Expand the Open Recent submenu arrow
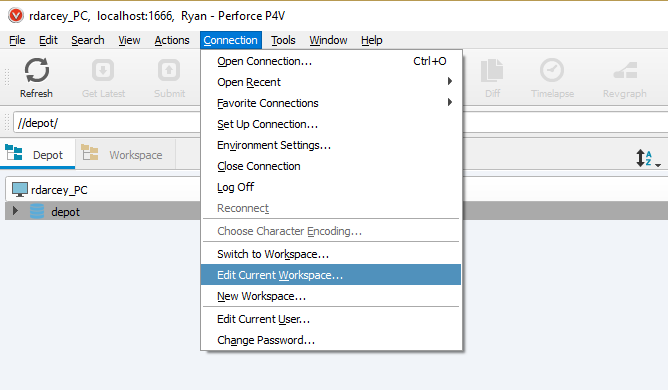 450,81
